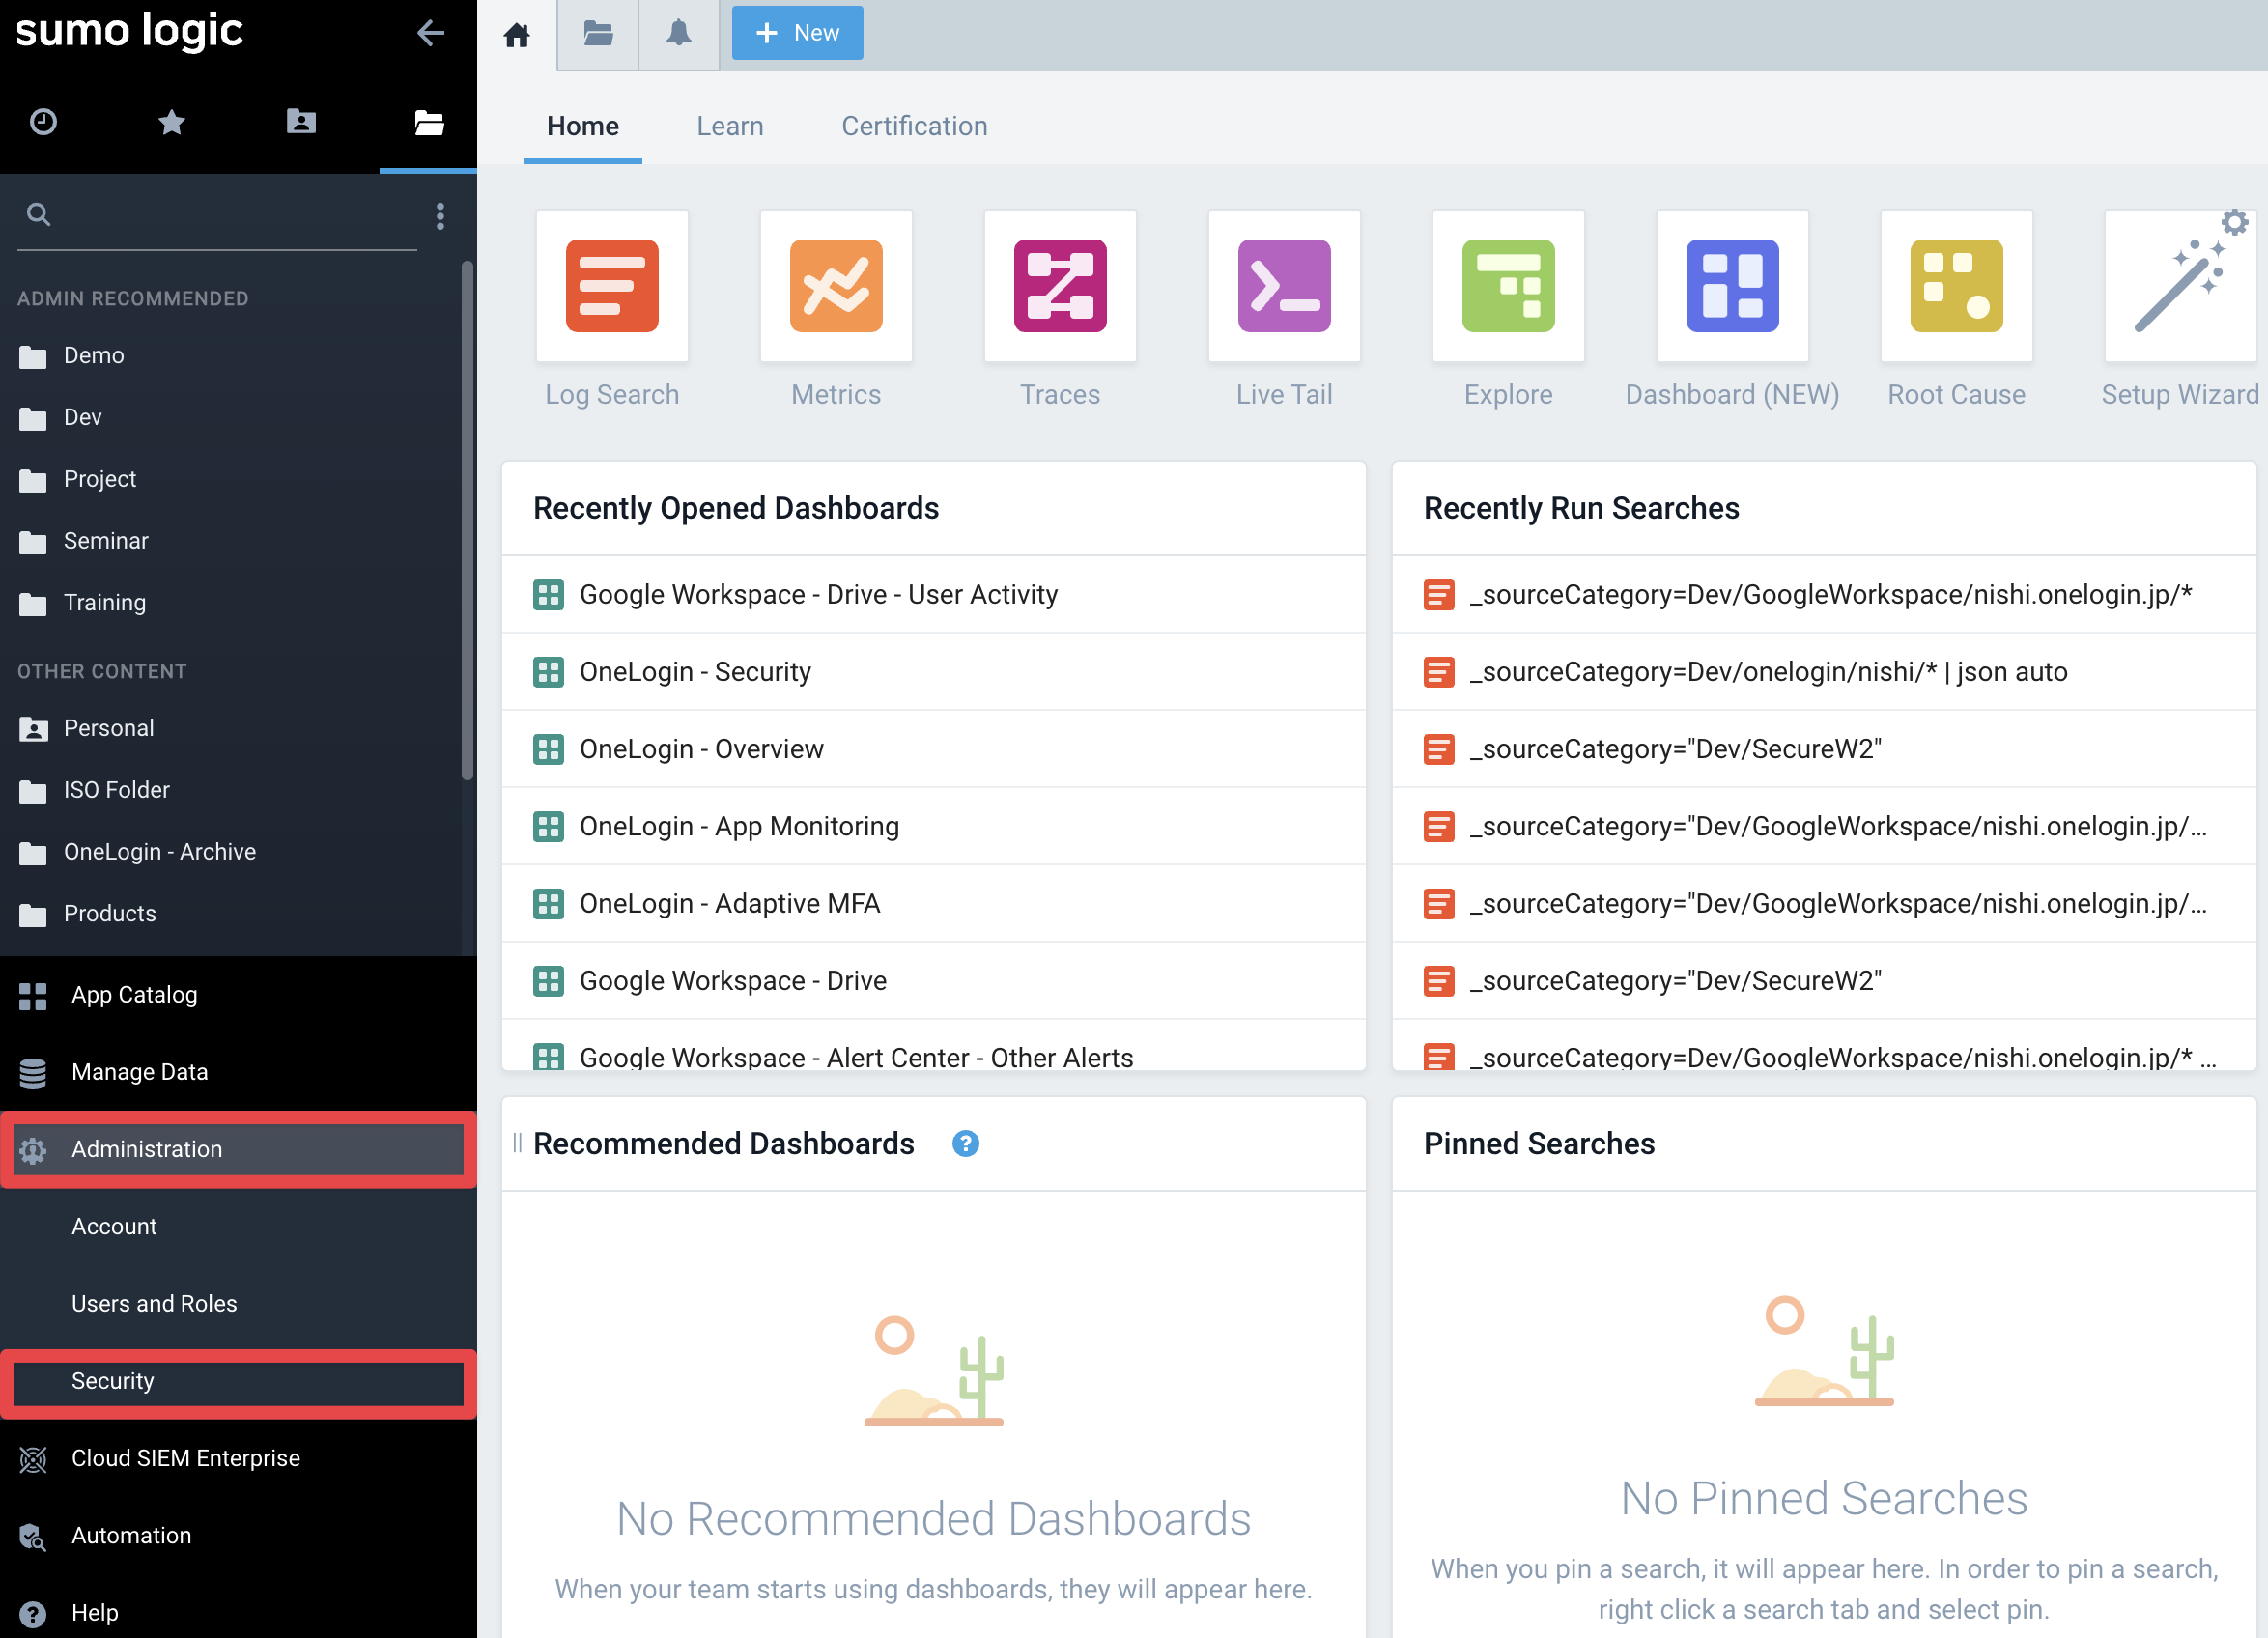This screenshot has width=2268, height=1638.
Task: Focus the sidebar search input field
Action: click(216, 215)
